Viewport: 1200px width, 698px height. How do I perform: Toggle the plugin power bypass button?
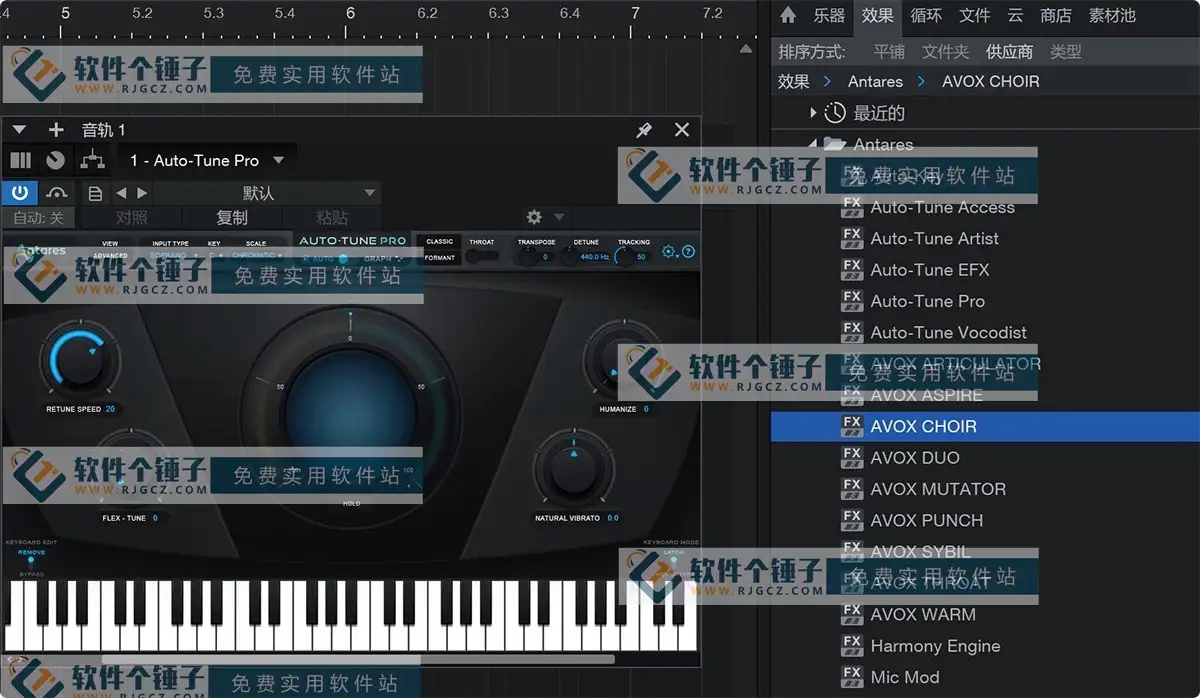point(20,193)
